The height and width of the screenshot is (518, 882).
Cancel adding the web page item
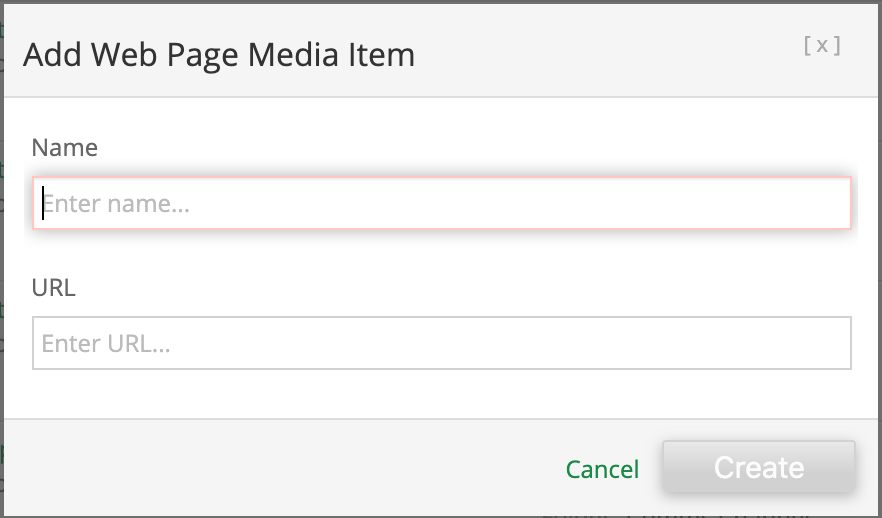[602, 469]
